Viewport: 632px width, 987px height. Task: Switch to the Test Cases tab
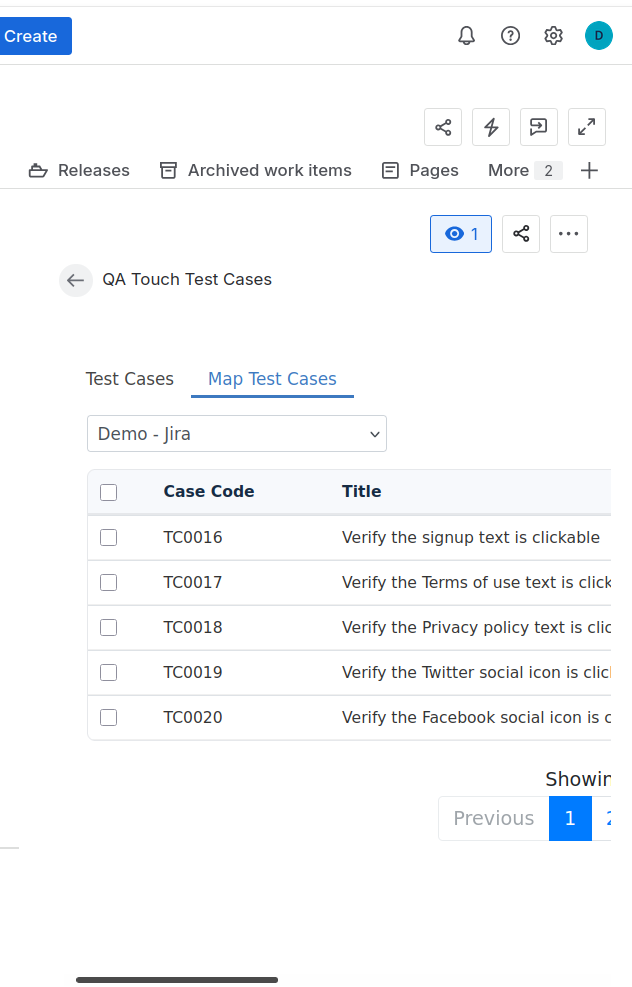coord(129,379)
